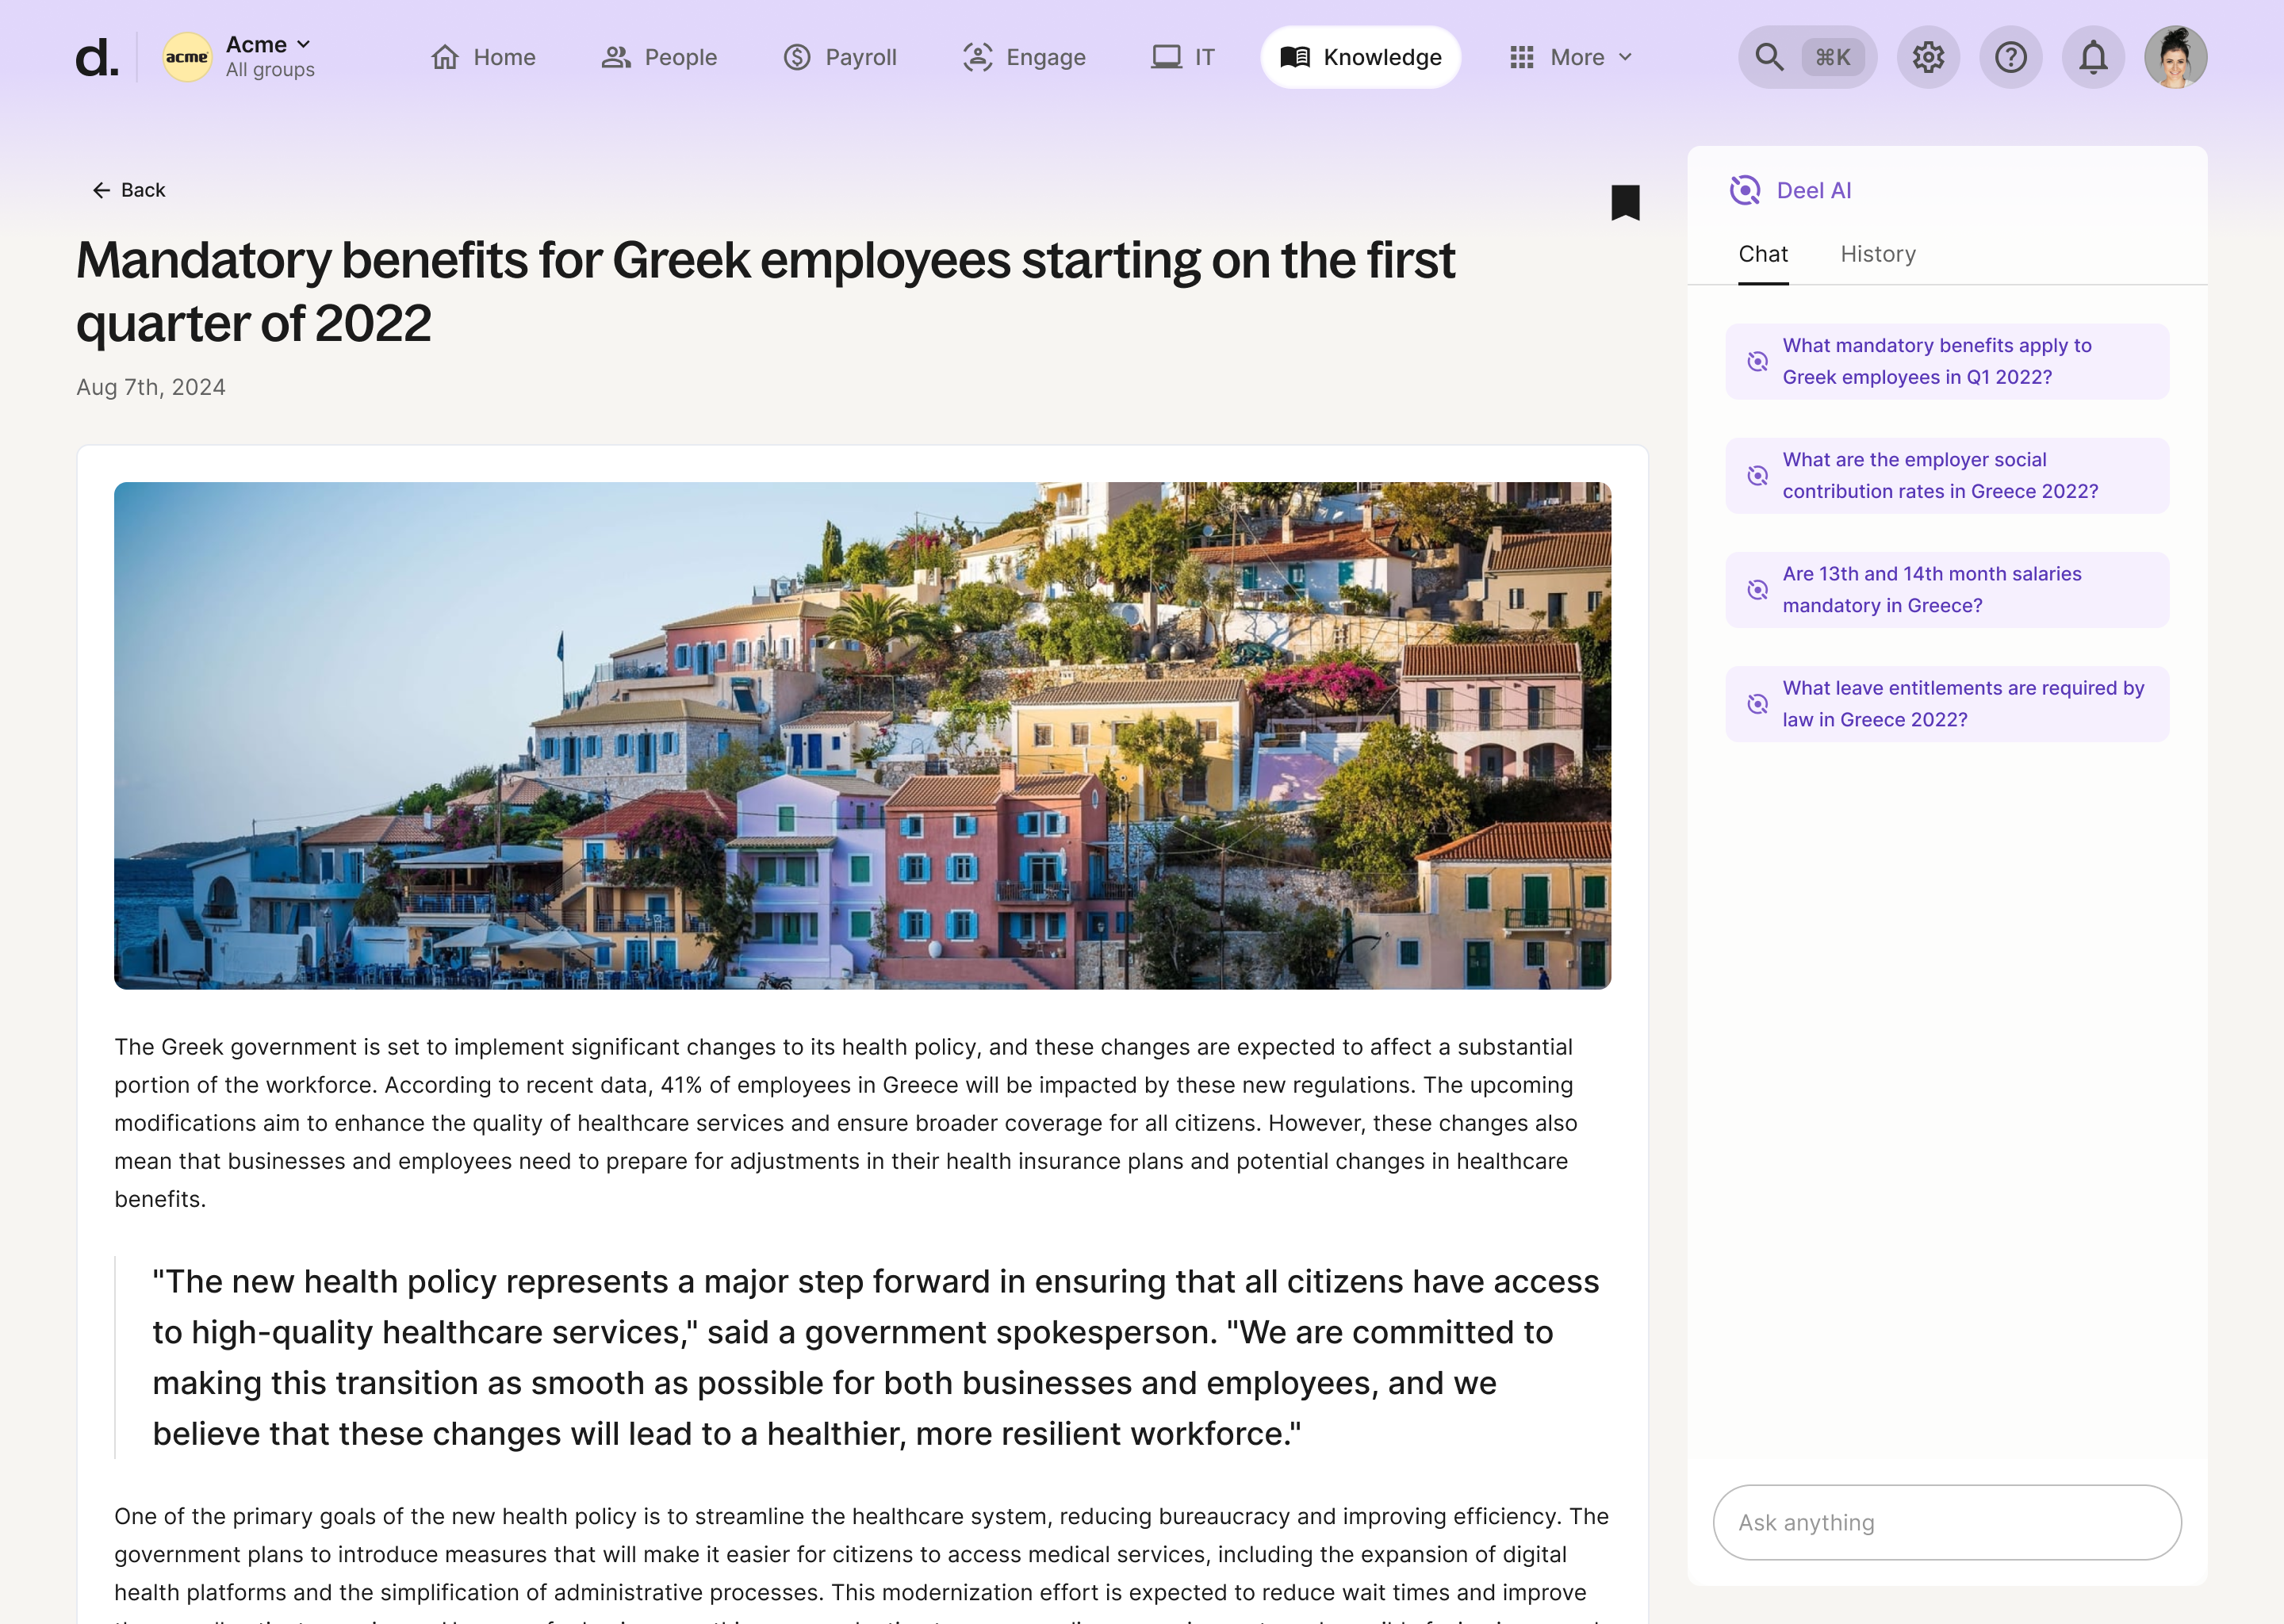Click the Greek village article image
Image resolution: width=2284 pixels, height=1624 pixels.
click(x=862, y=735)
